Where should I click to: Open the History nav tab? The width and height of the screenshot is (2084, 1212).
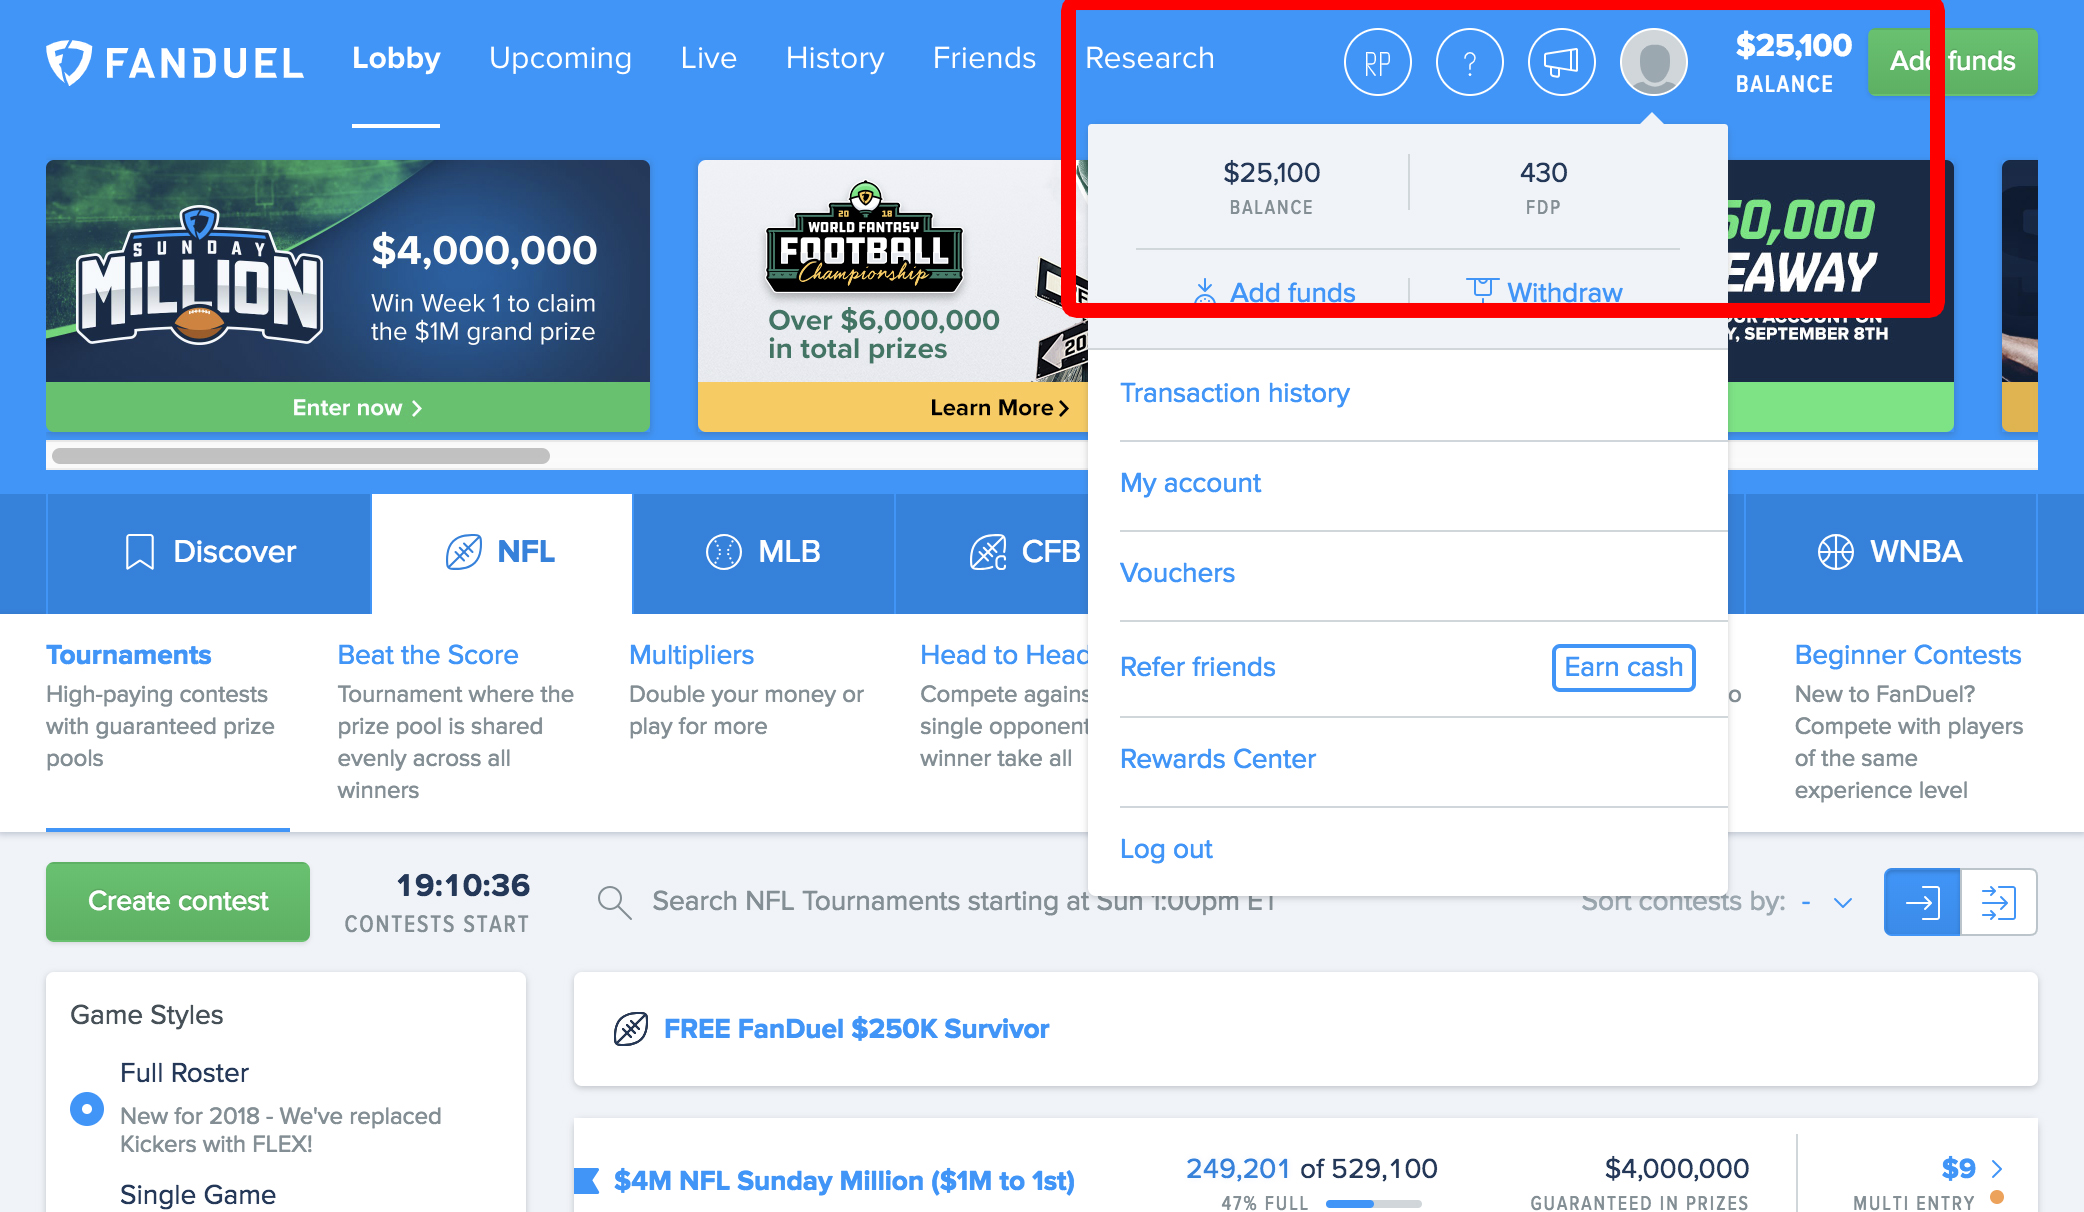pyautogui.click(x=835, y=58)
